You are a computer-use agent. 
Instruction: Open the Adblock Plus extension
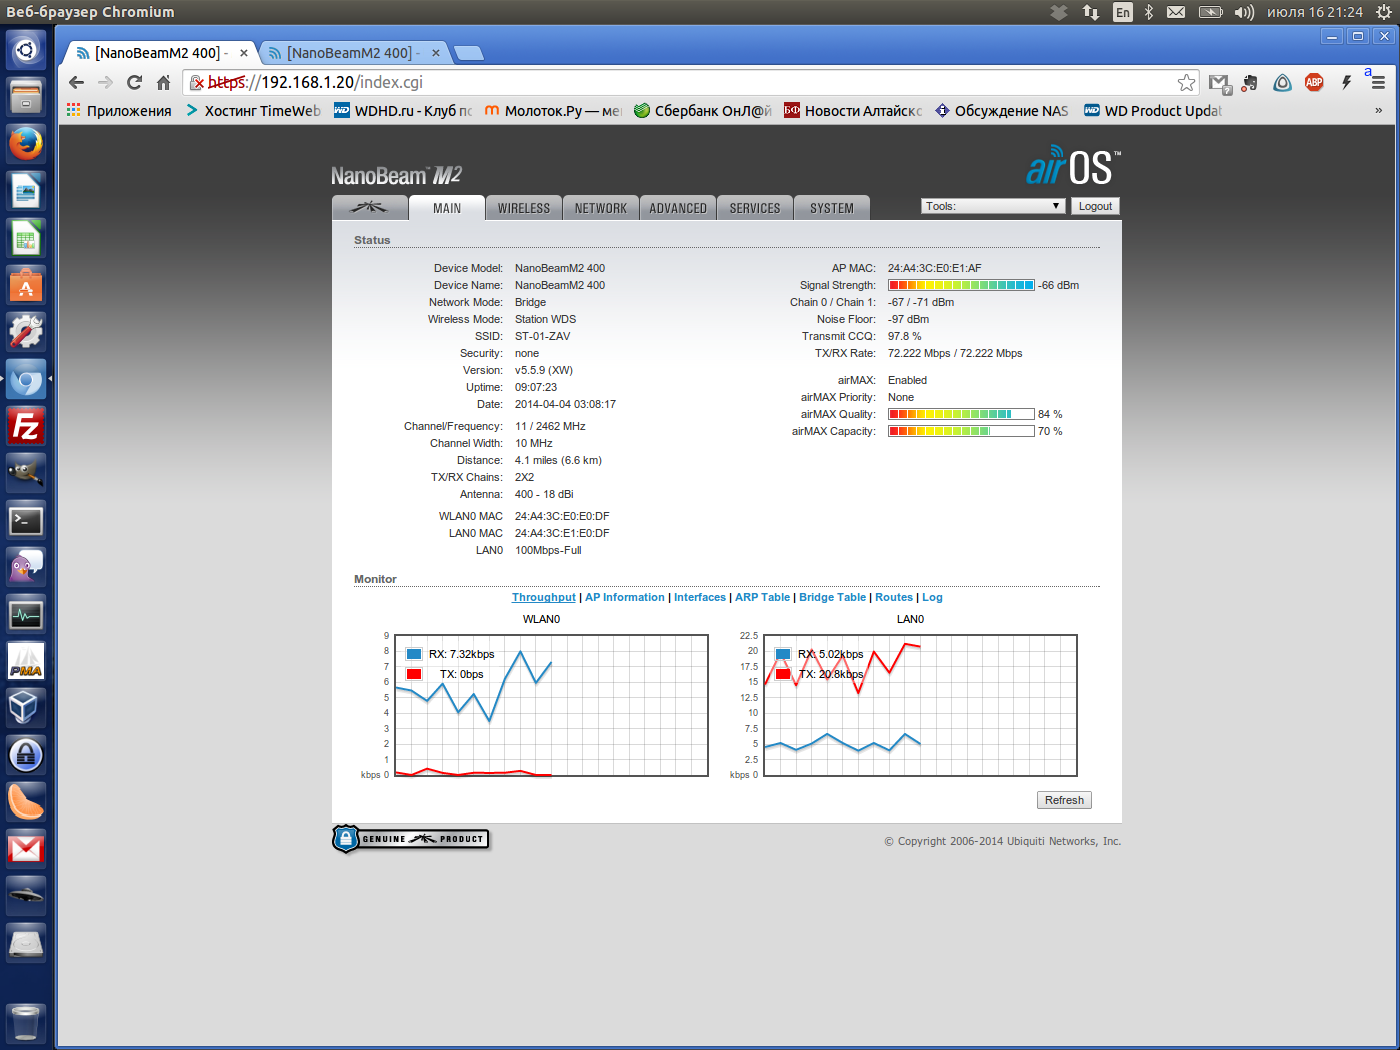(1314, 83)
